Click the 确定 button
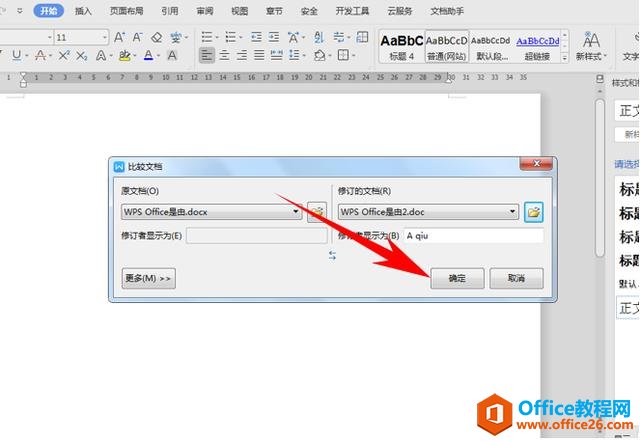Screen dimensions: 640x442 (x=457, y=278)
